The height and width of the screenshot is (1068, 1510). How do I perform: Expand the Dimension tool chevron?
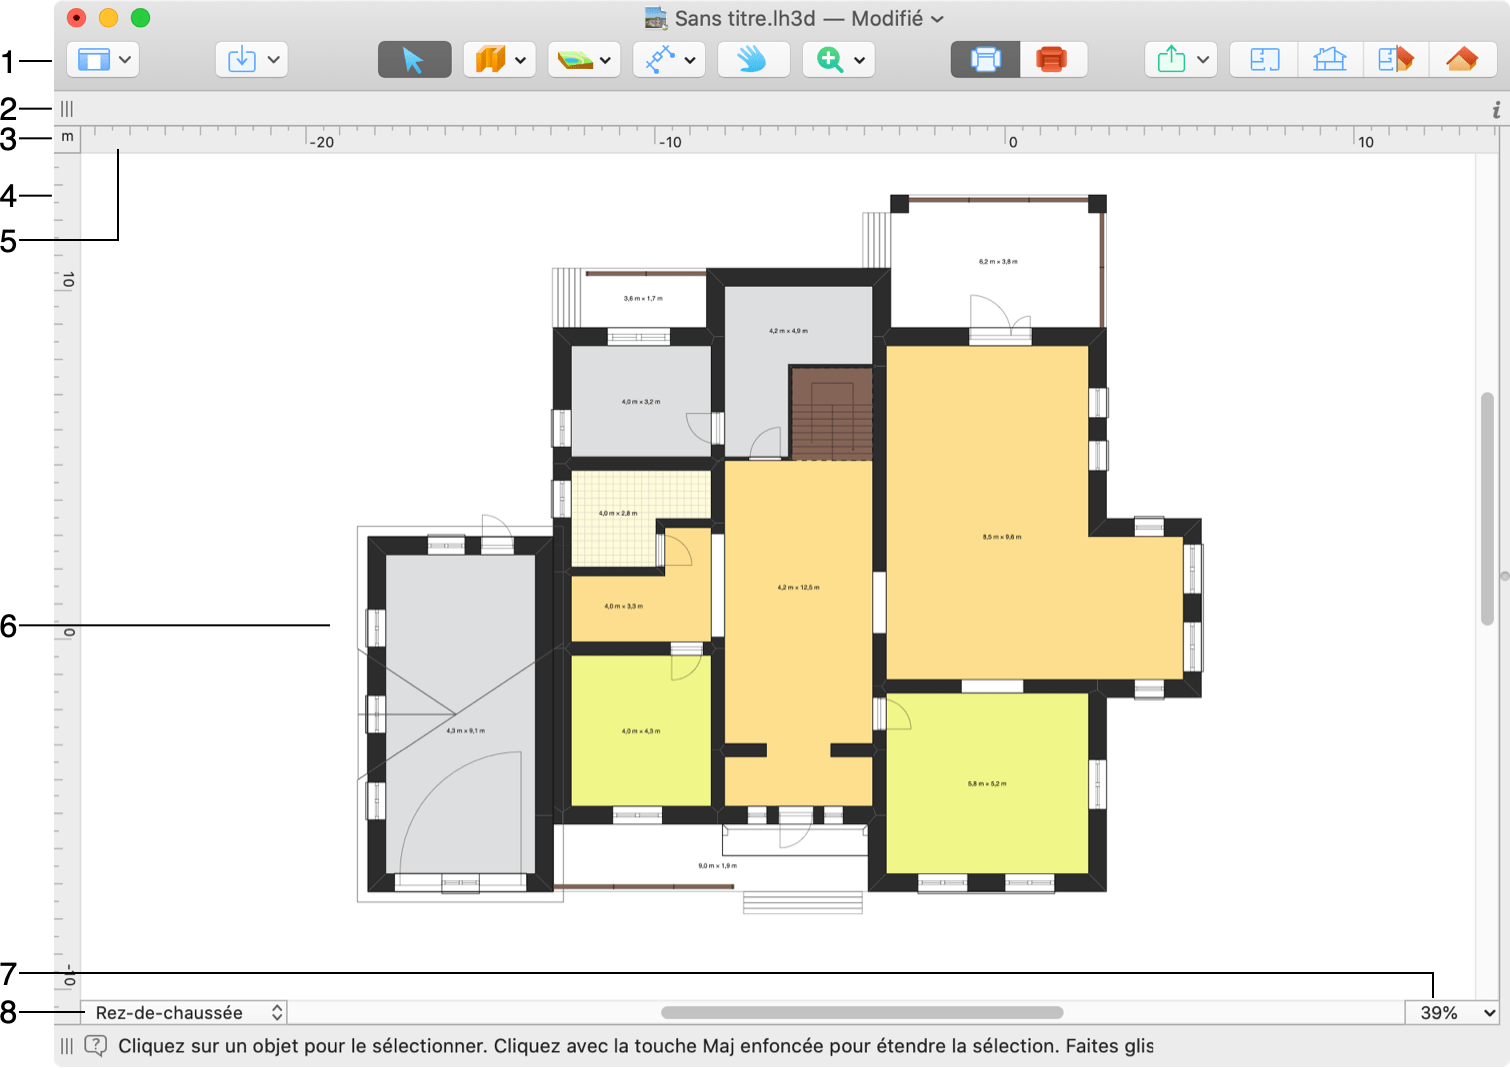[690, 60]
